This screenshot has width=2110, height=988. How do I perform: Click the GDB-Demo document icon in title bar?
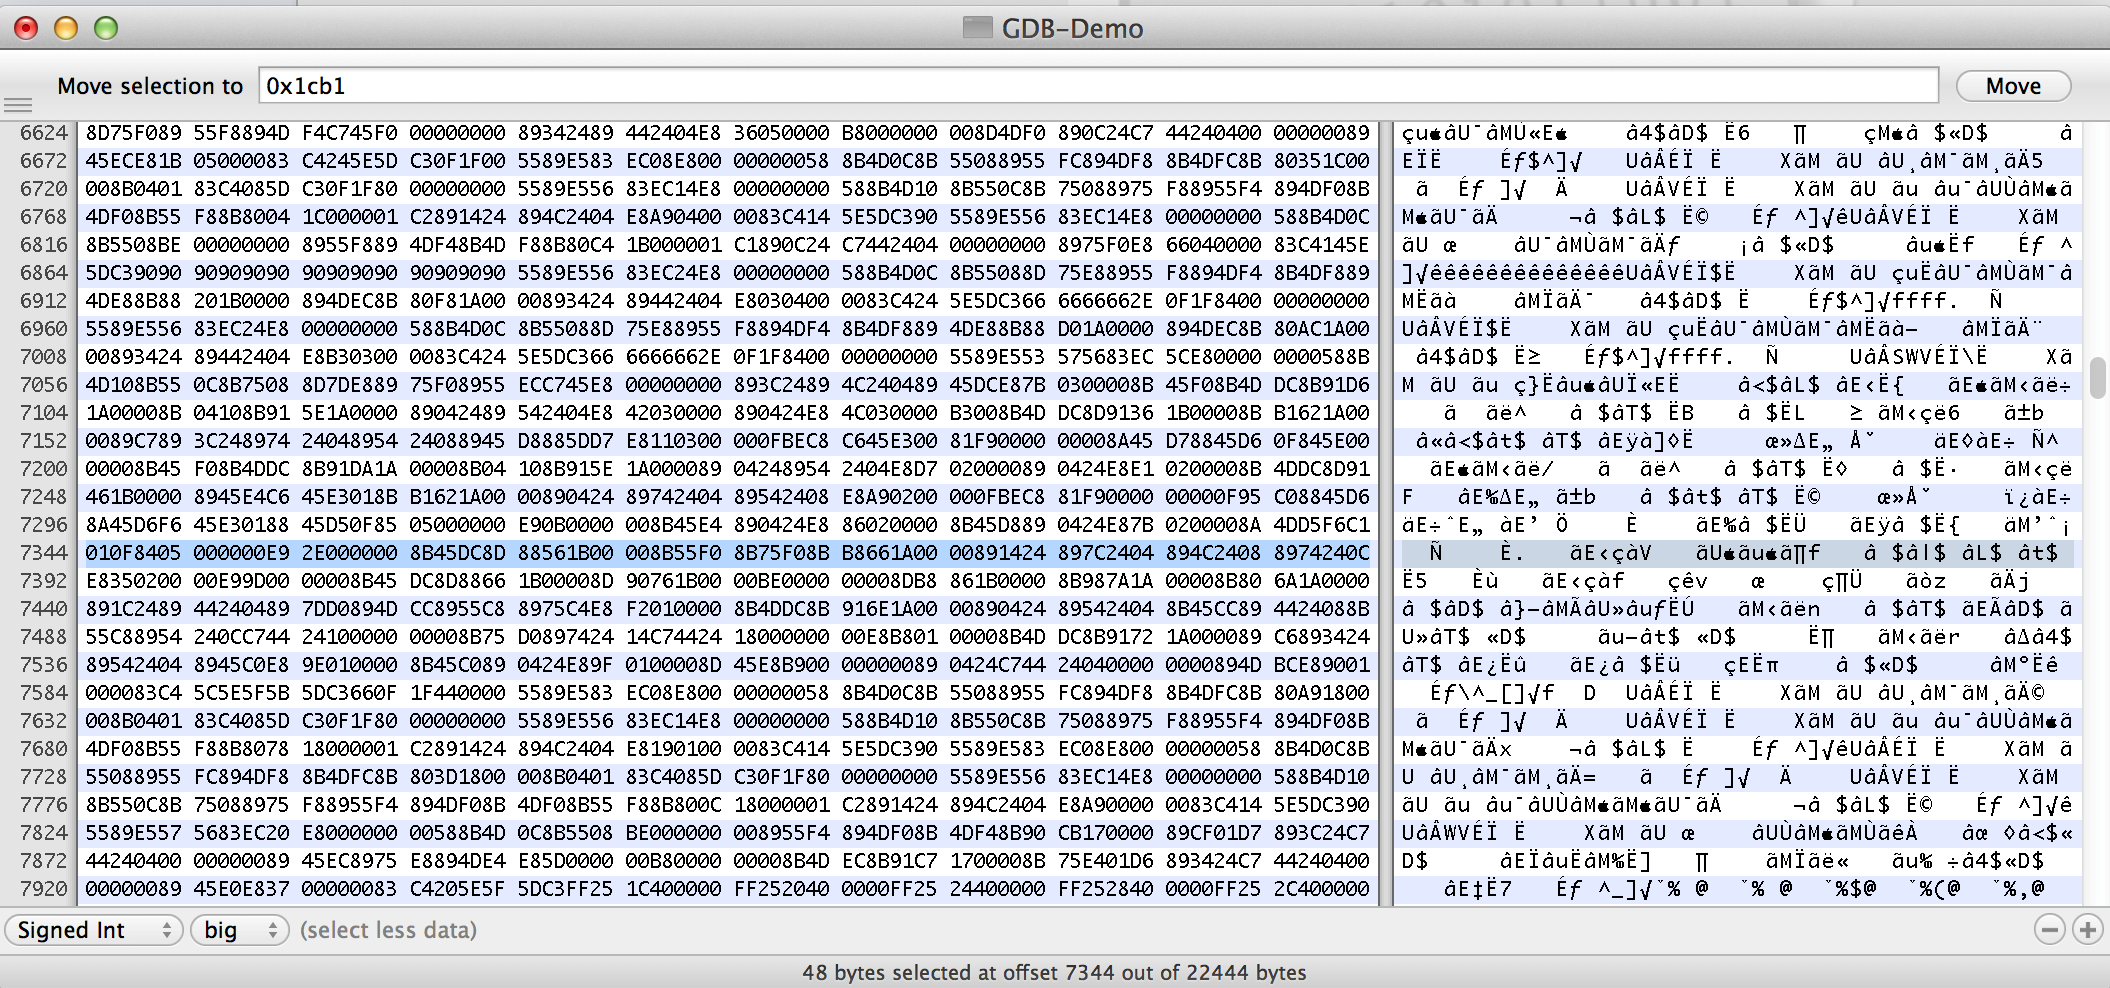(x=977, y=28)
